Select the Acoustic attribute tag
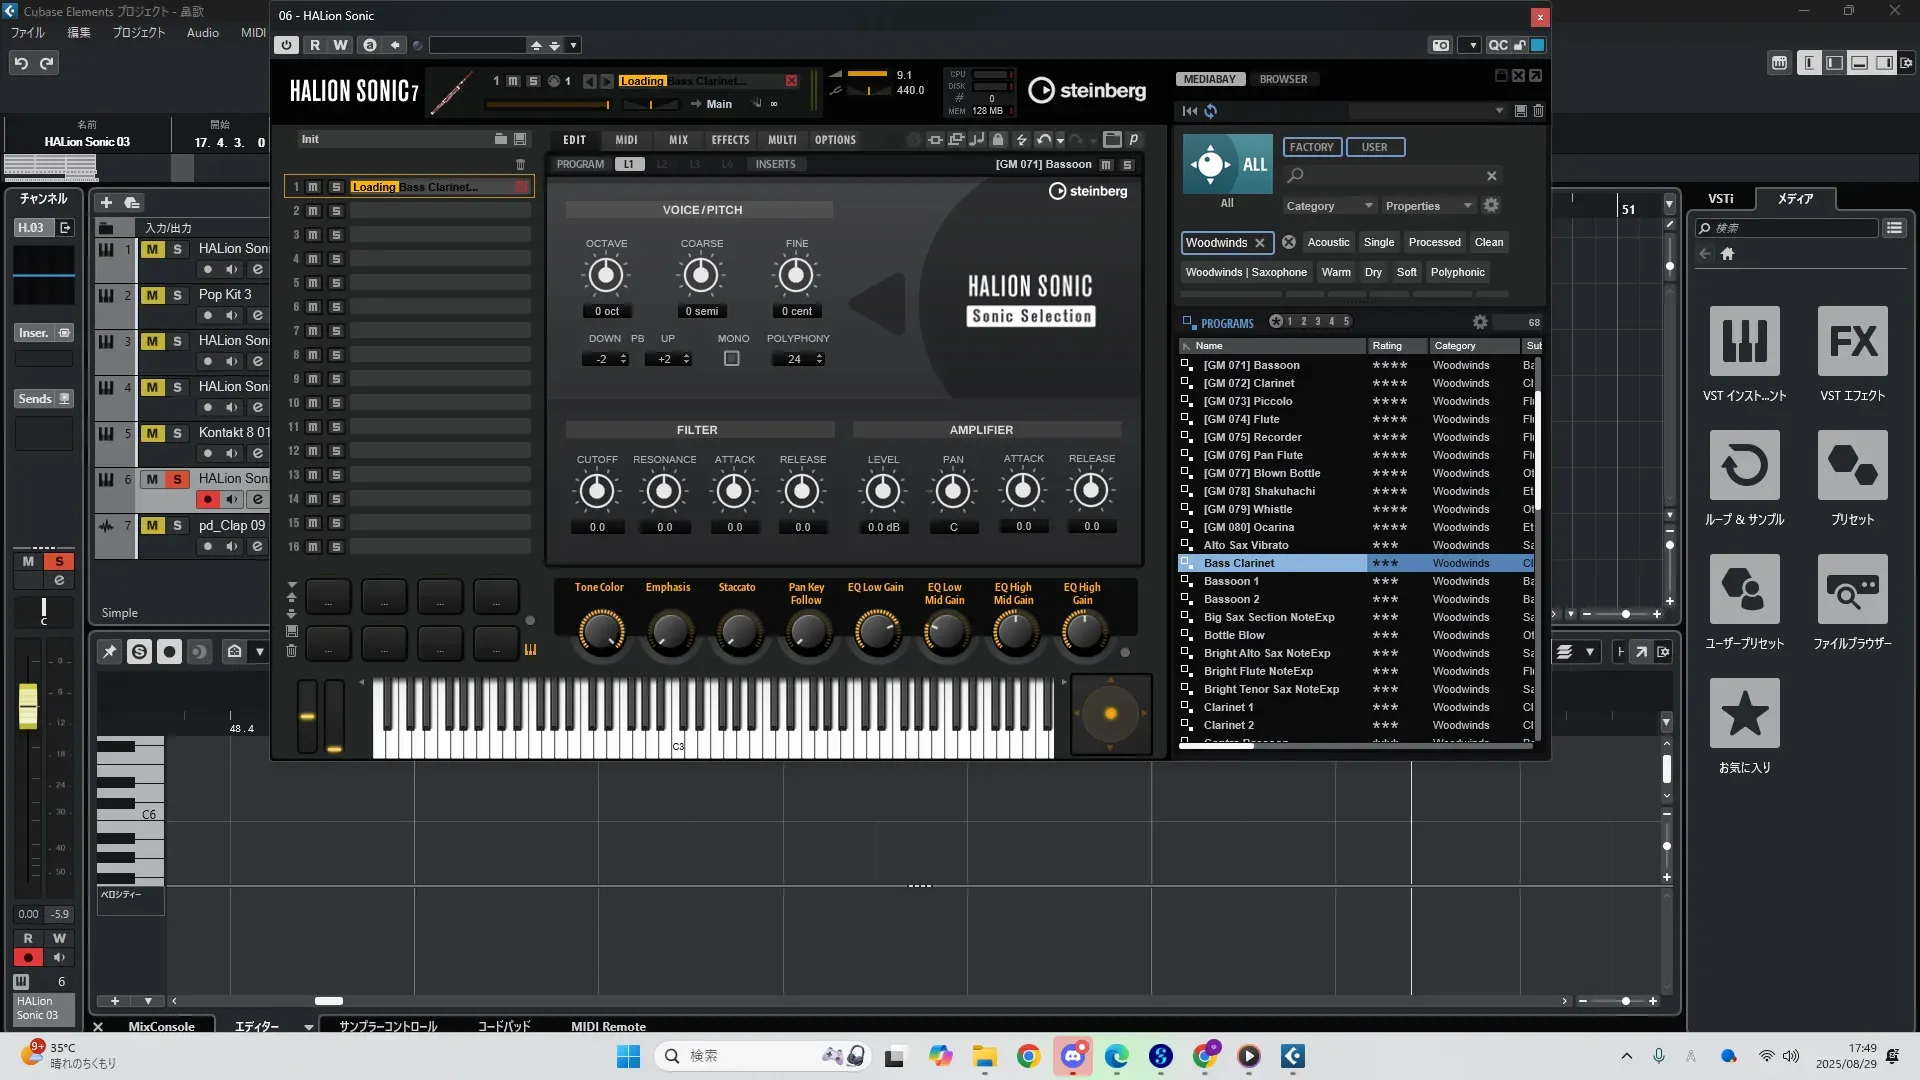Screen dimensions: 1920x1080 1328,242
